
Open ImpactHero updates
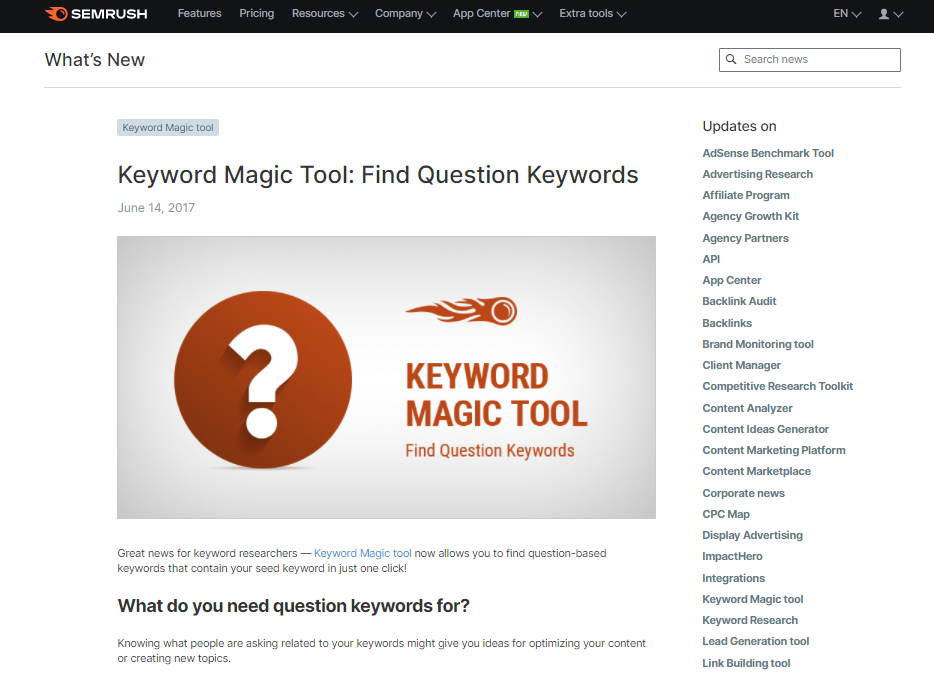732,556
